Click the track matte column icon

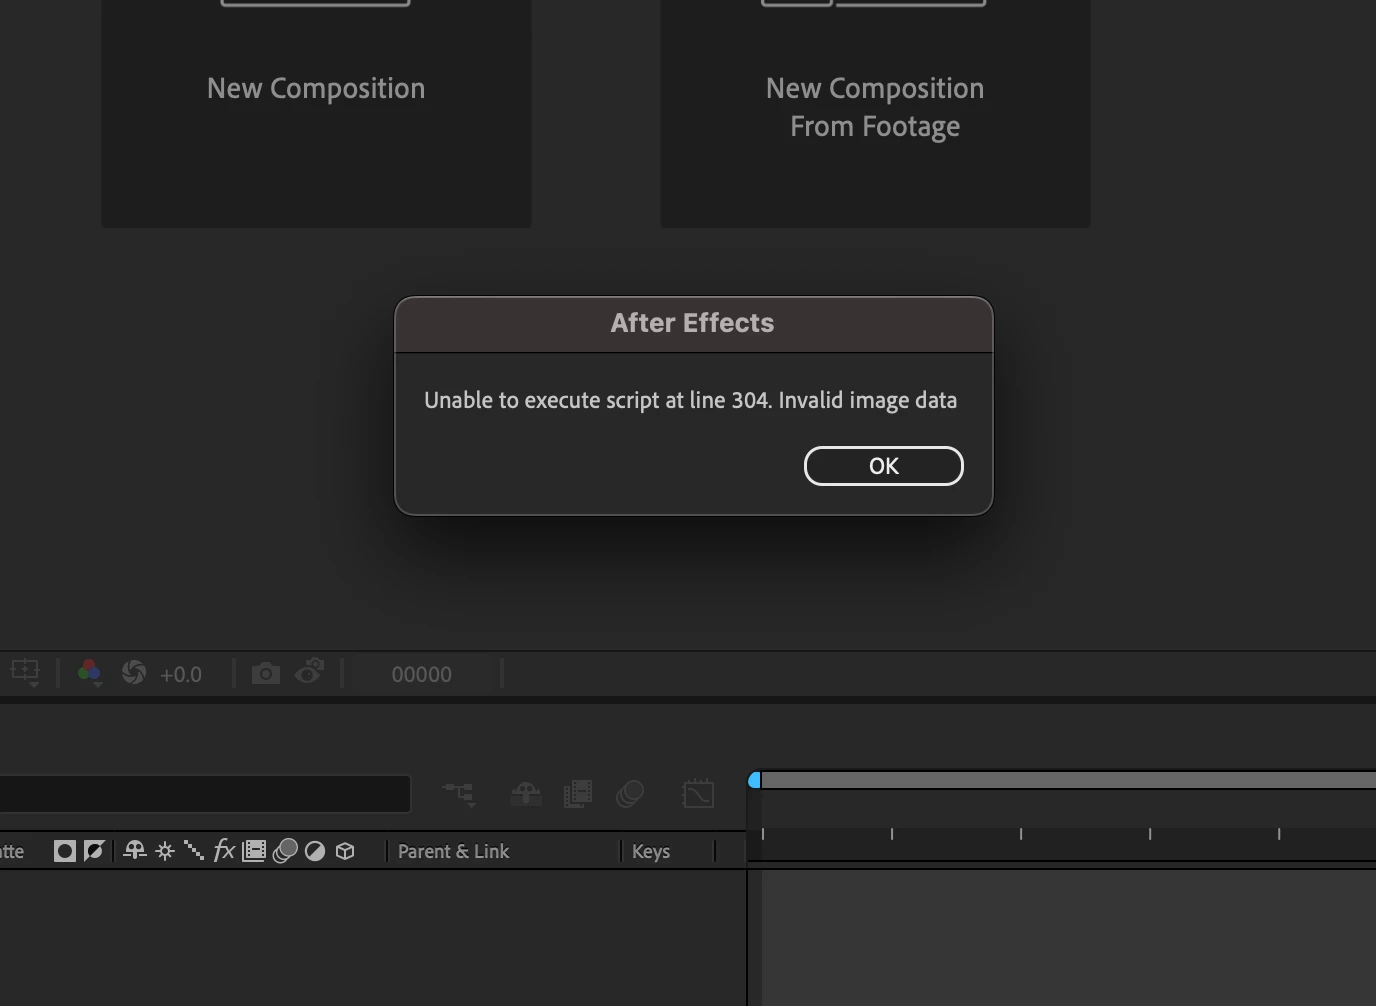(x=65, y=851)
